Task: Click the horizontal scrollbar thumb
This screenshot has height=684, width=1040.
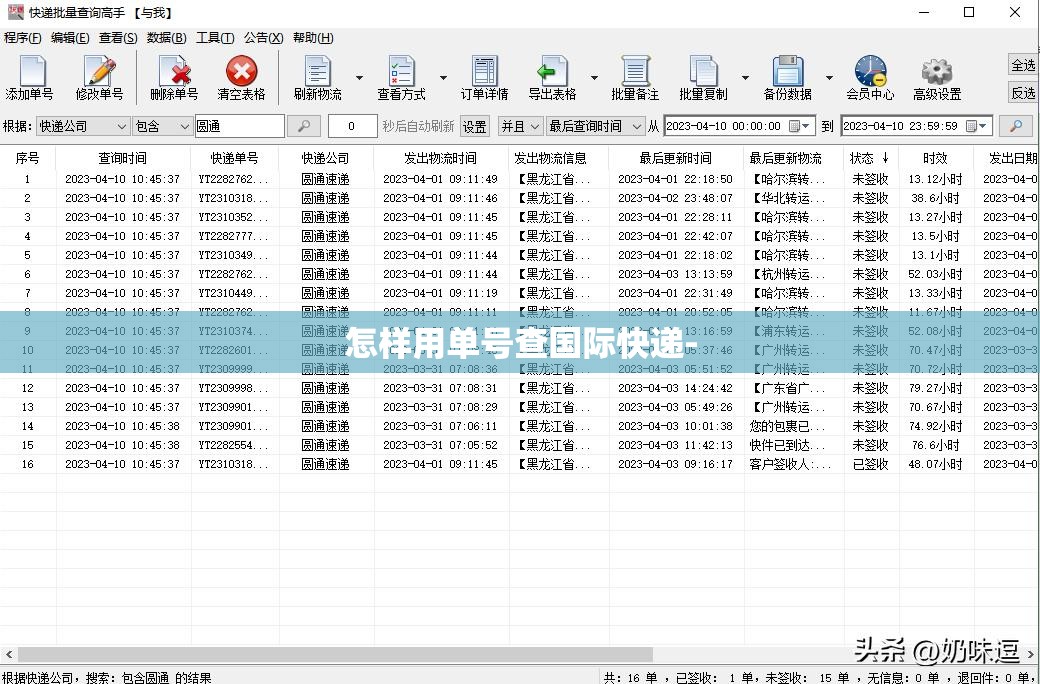Action: coord(336,654)
